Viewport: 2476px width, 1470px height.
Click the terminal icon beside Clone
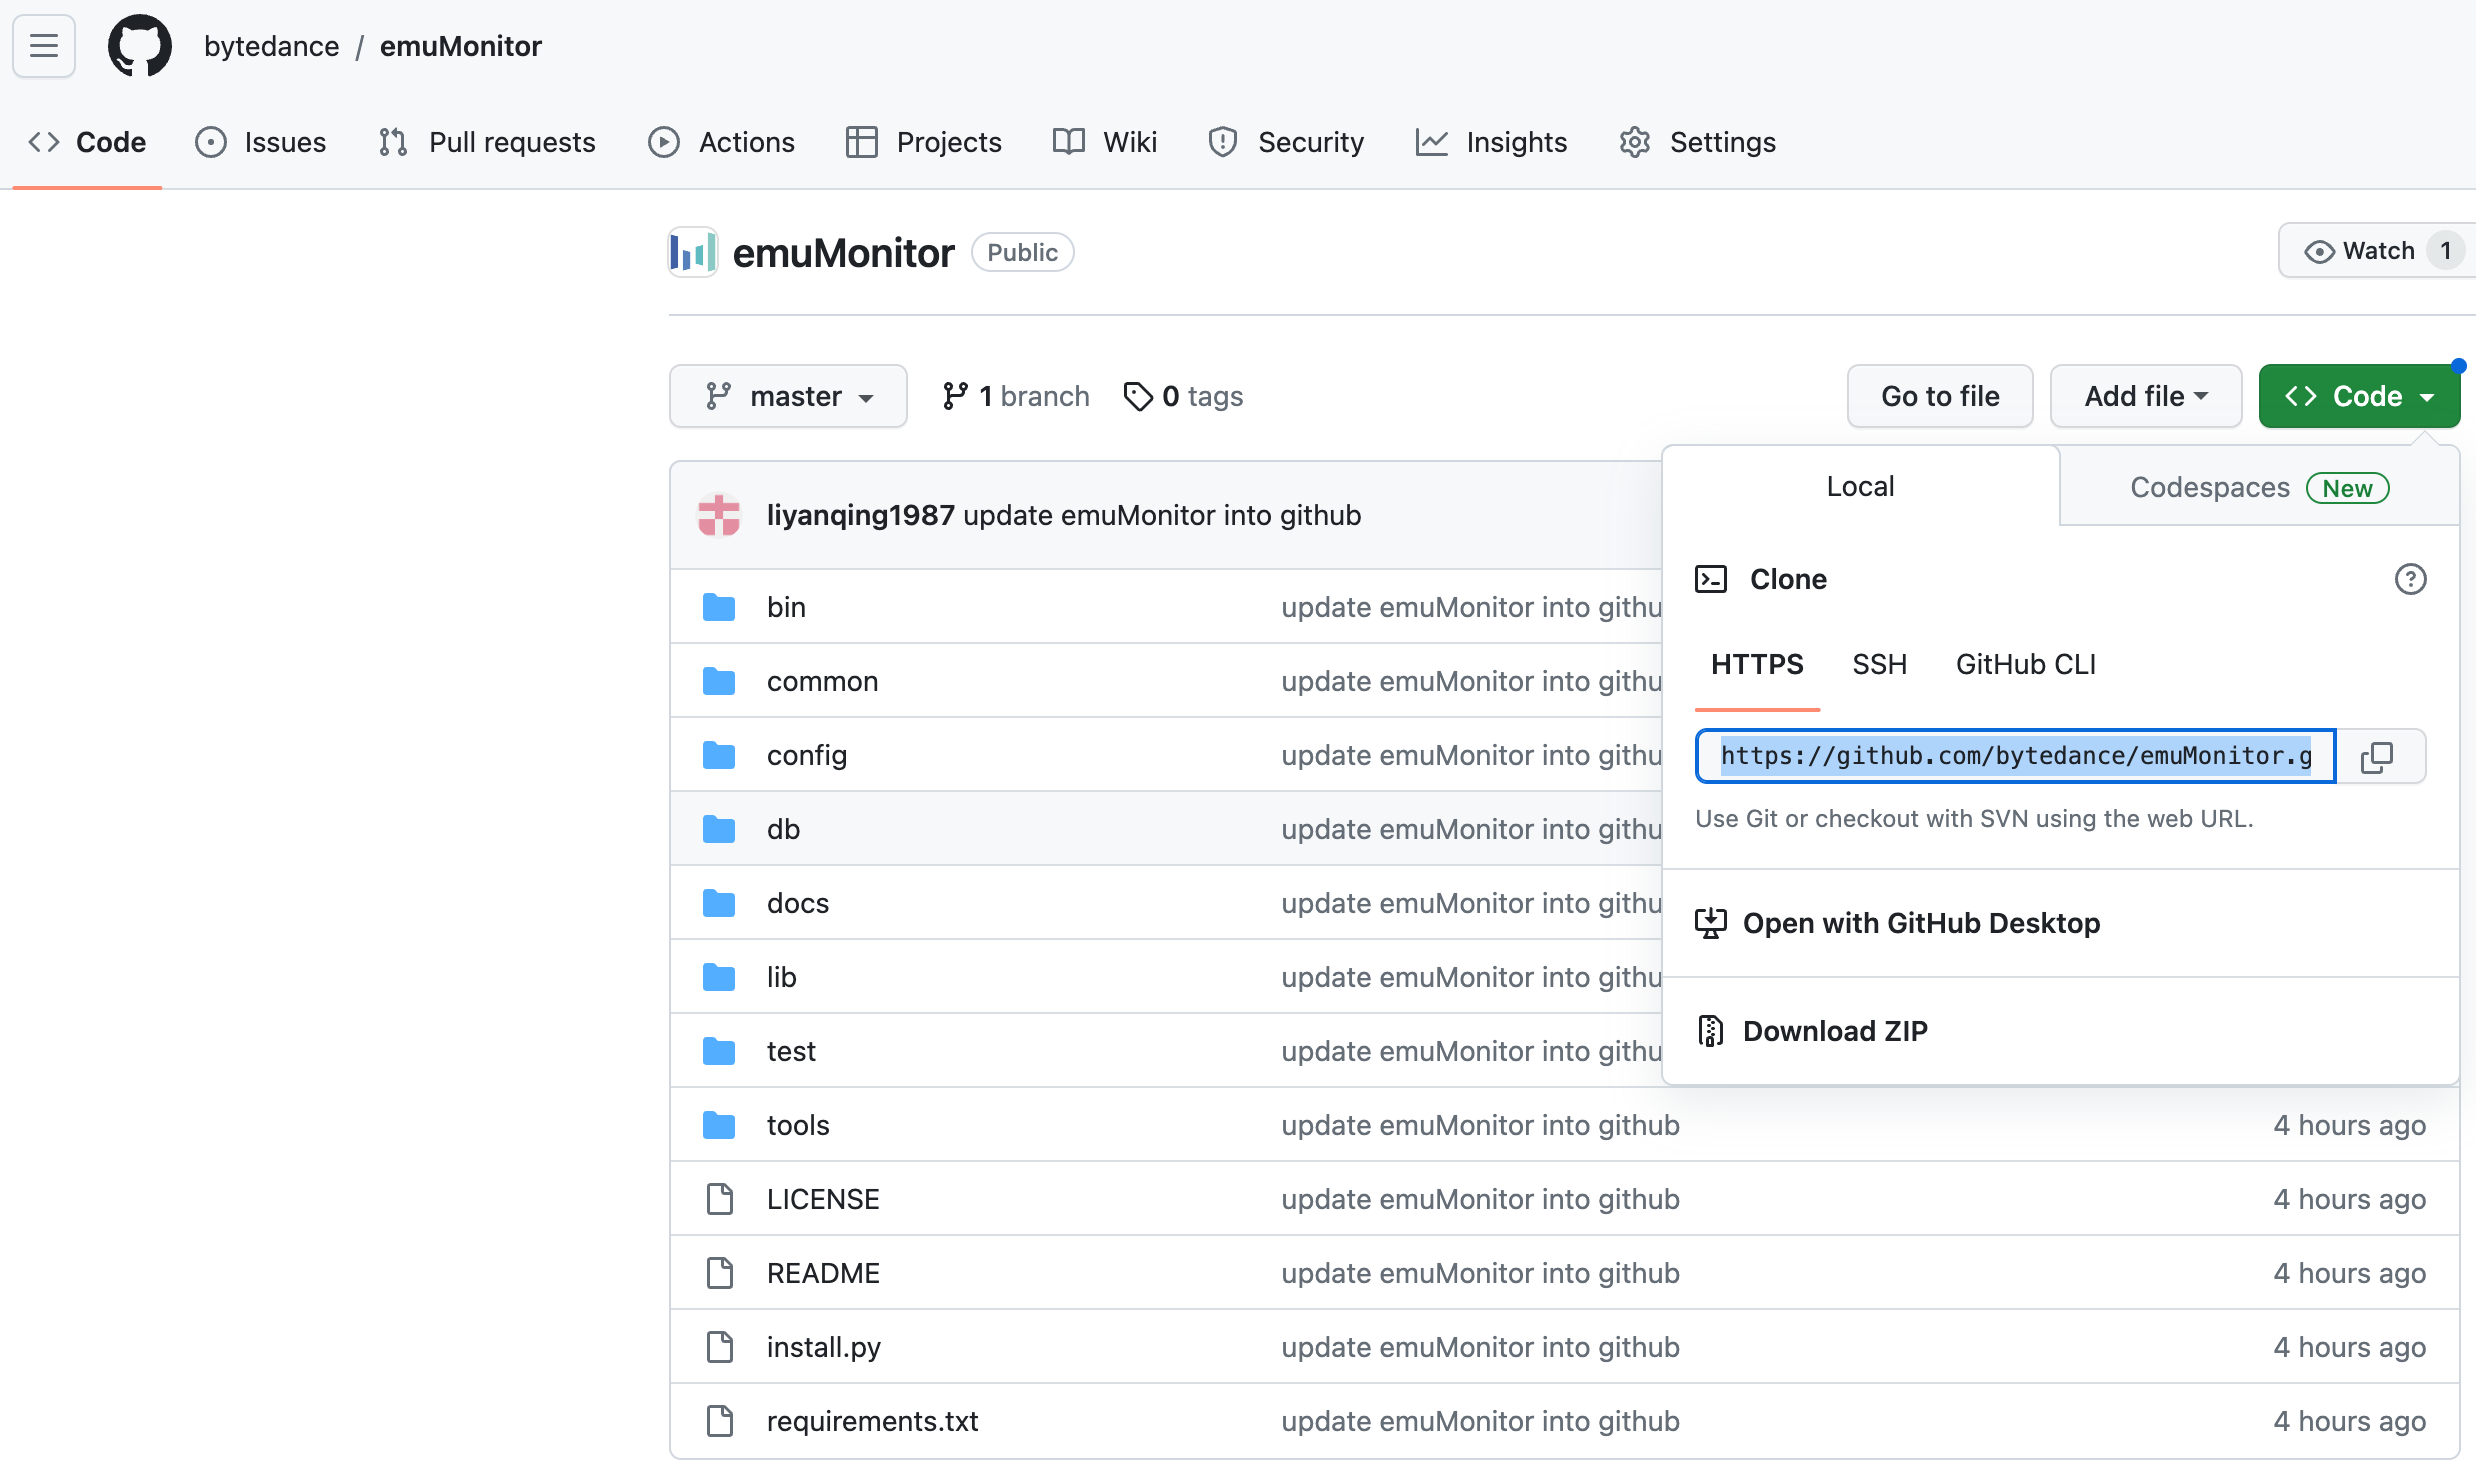click(x=1711, y=579)
